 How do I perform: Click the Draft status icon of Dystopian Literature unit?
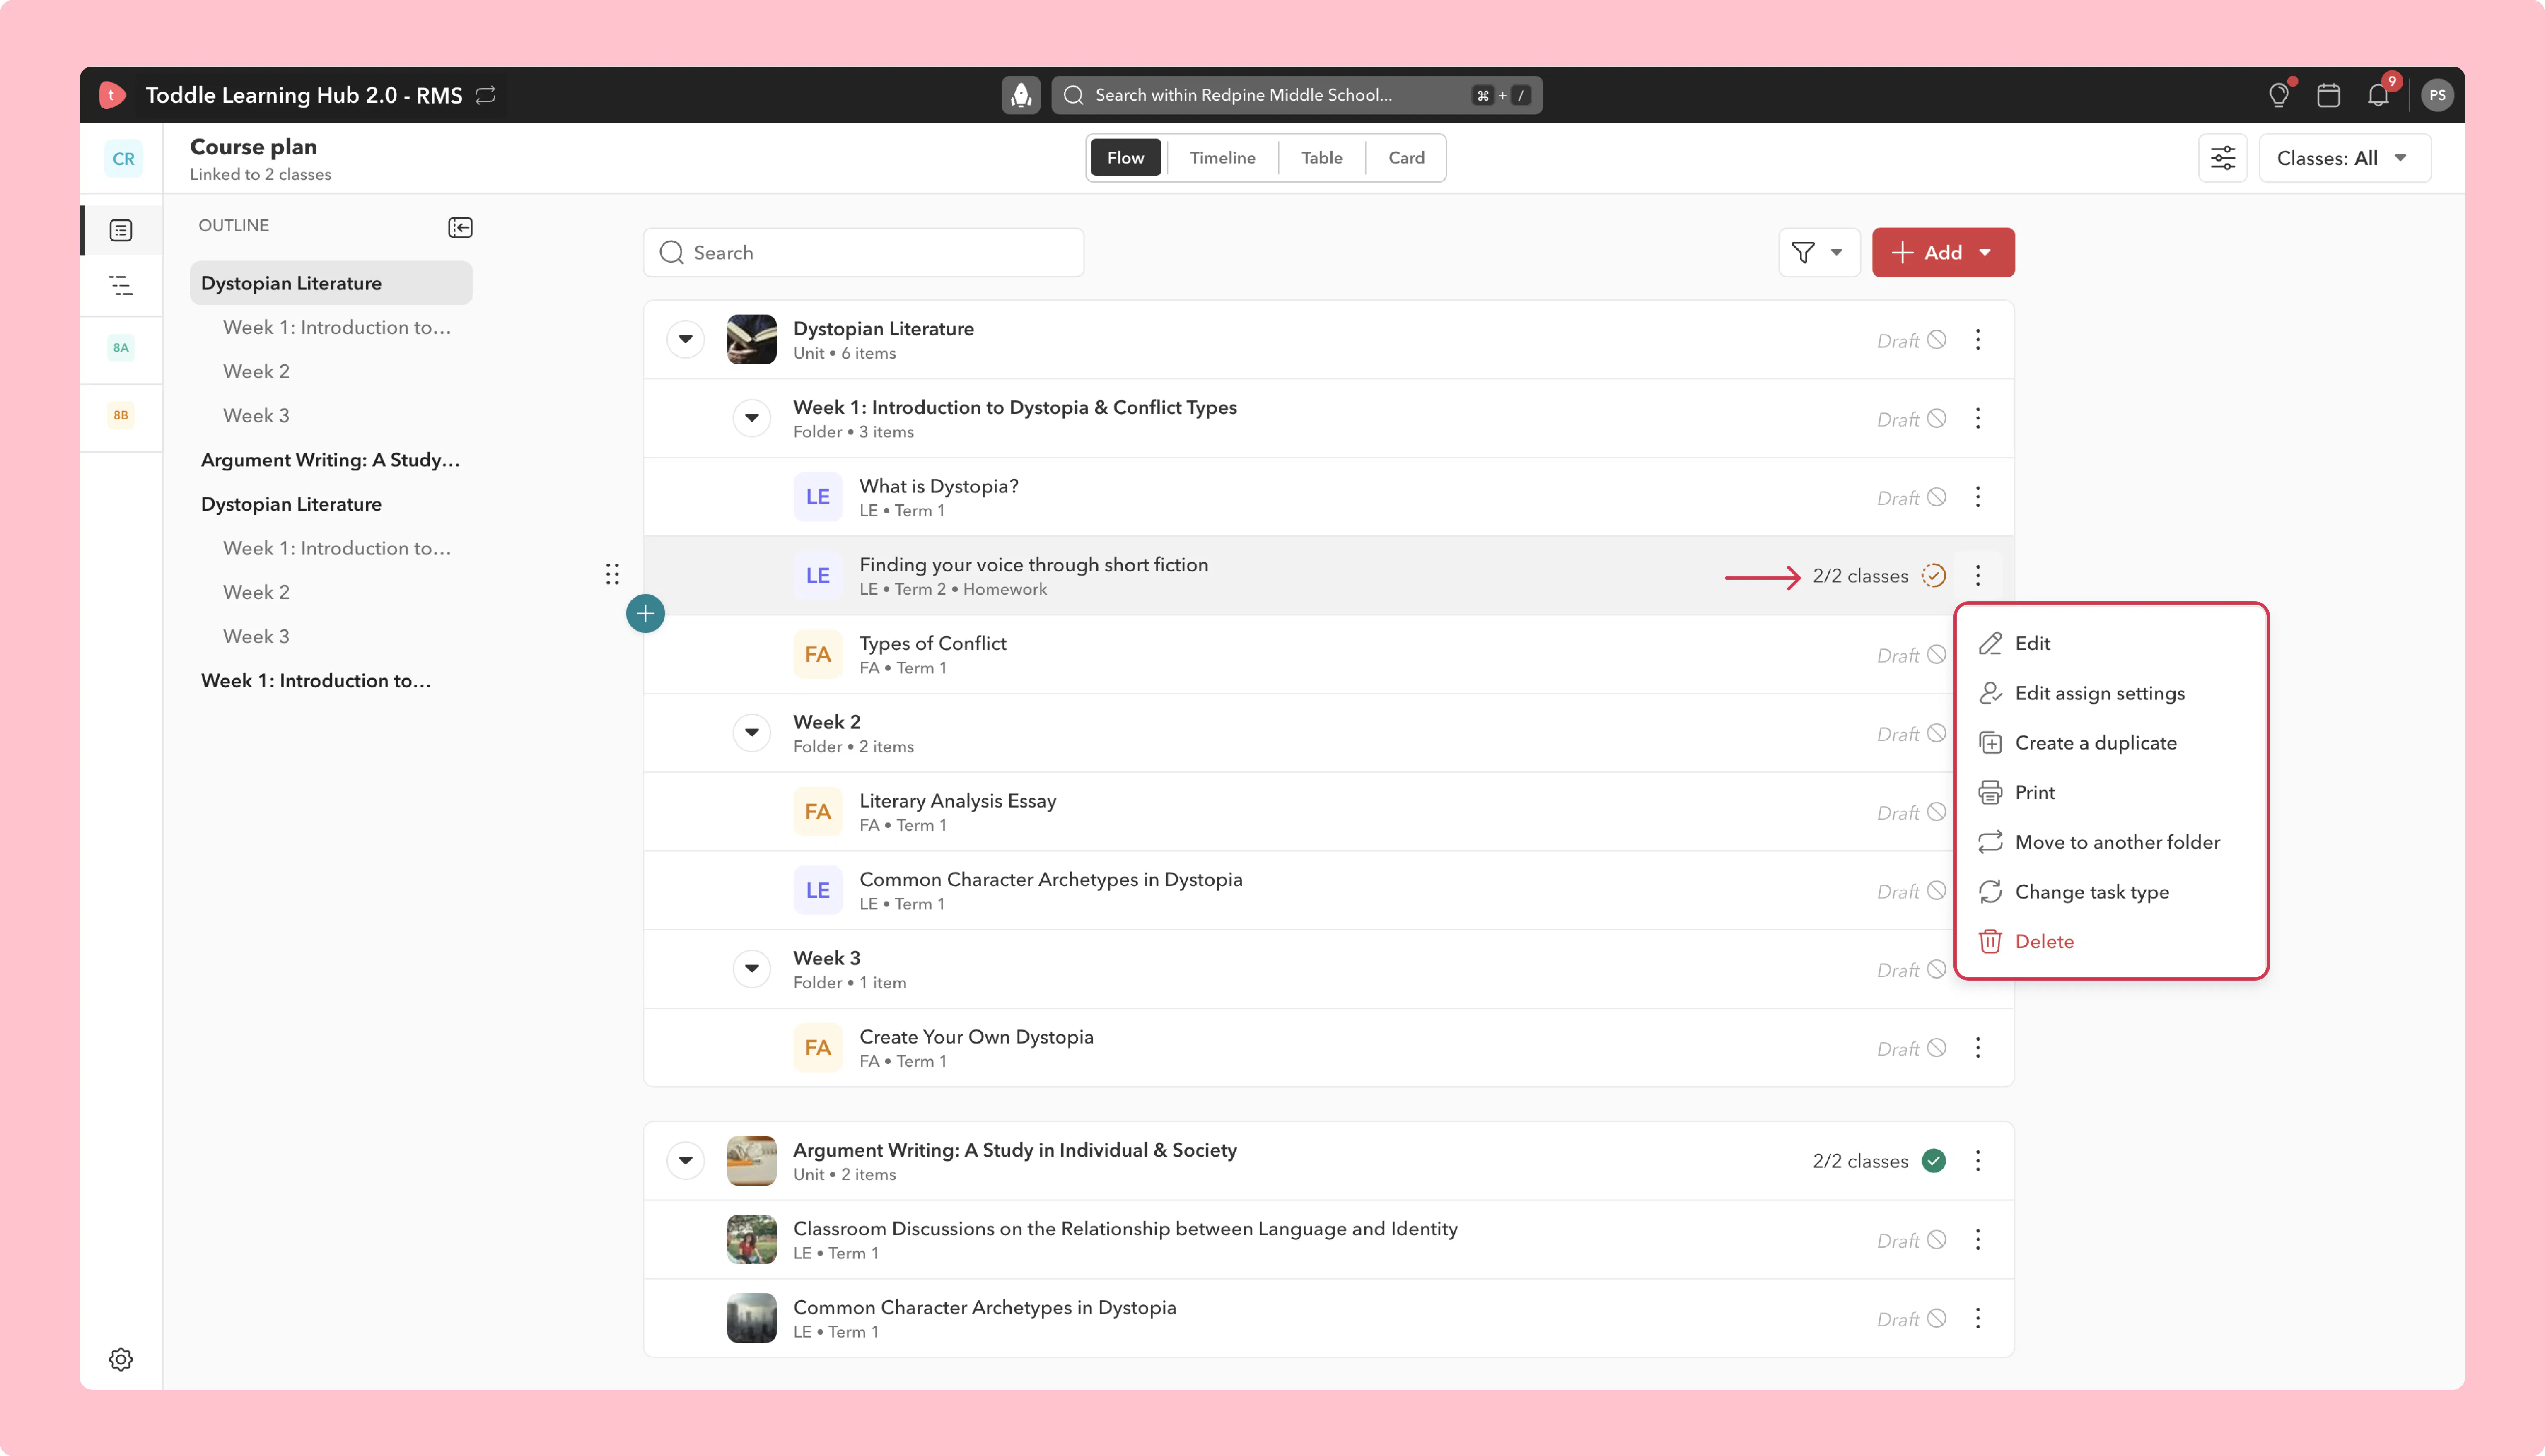1936,340
